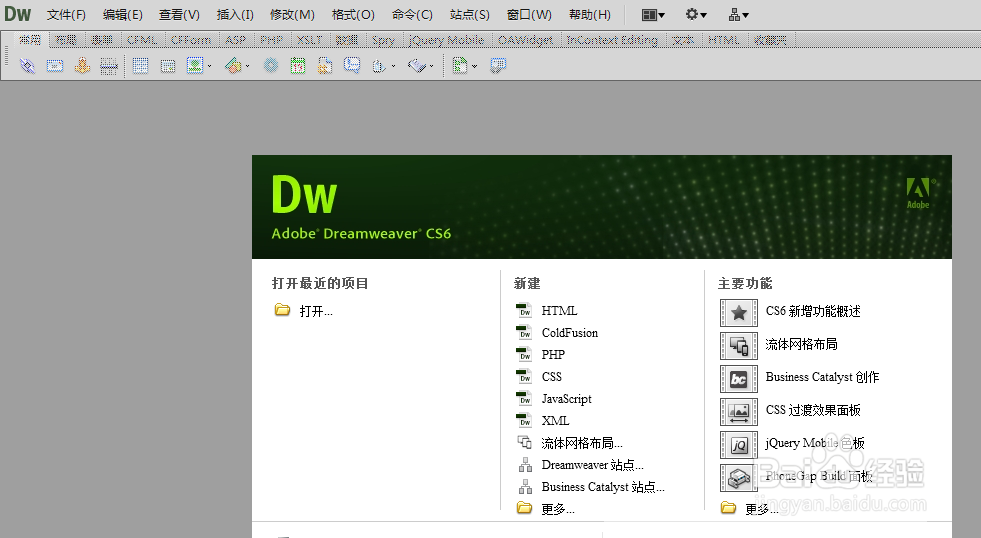Open the Tag Chooser icon
981x538 pixels.
click(498, 65)
